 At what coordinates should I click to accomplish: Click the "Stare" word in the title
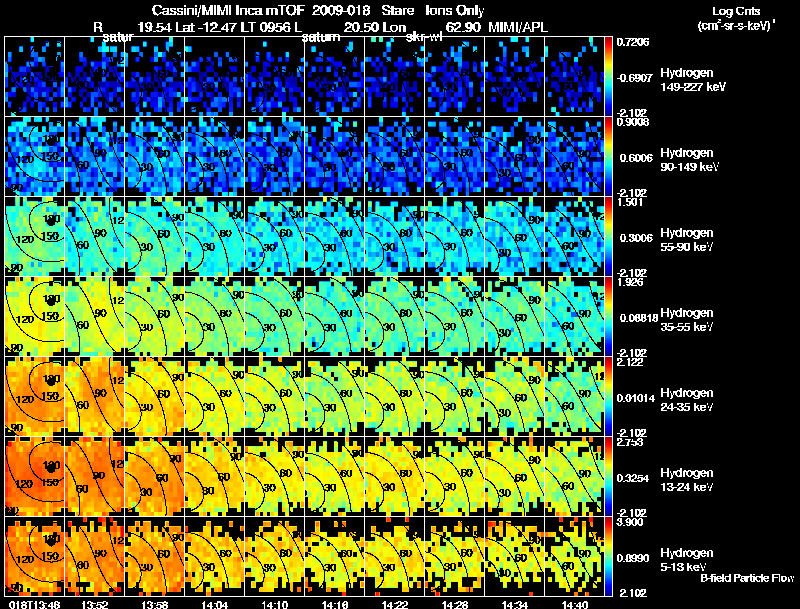point(398,10)
